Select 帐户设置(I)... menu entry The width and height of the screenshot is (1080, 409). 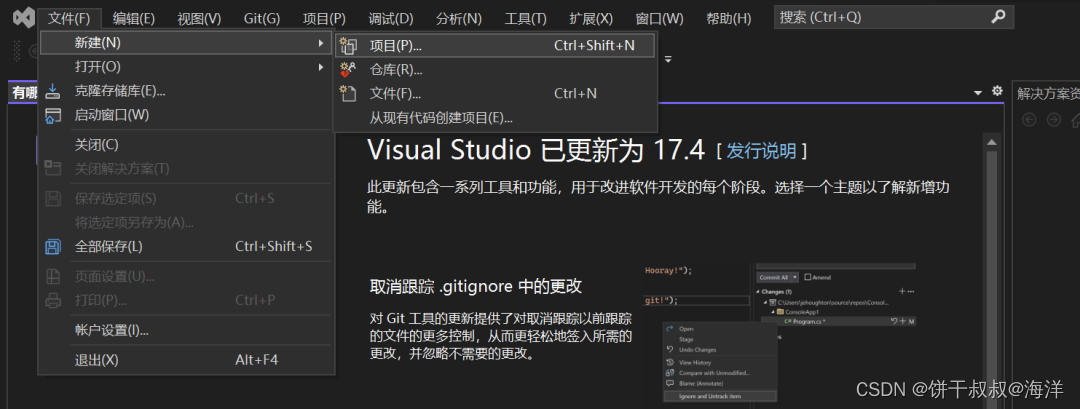(185, 330)
